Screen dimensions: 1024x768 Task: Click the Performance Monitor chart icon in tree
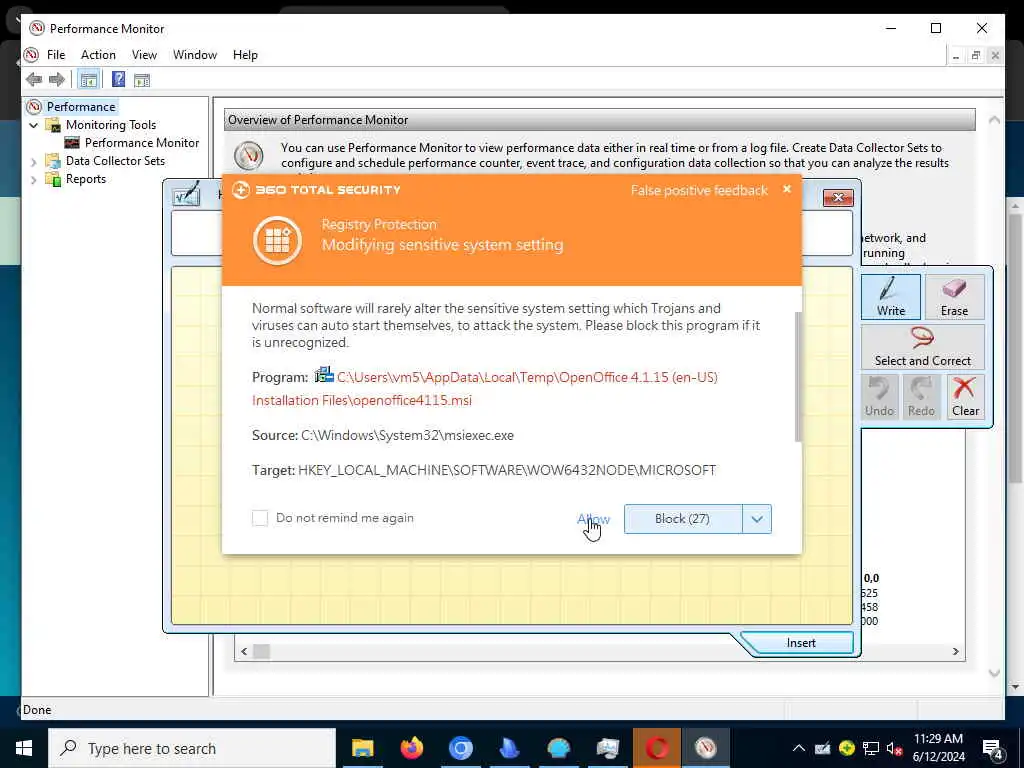coord(72,142)
